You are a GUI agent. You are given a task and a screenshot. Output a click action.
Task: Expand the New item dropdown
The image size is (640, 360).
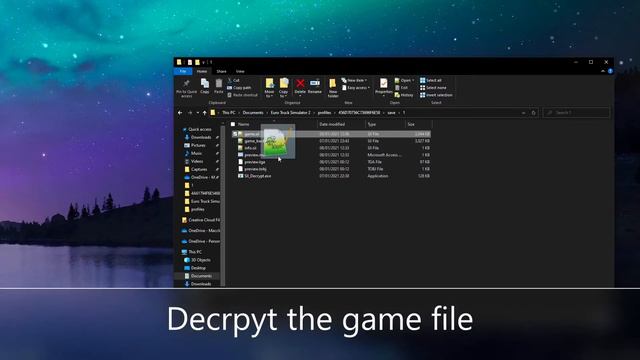pyautogui.click(x=354, y=80)
